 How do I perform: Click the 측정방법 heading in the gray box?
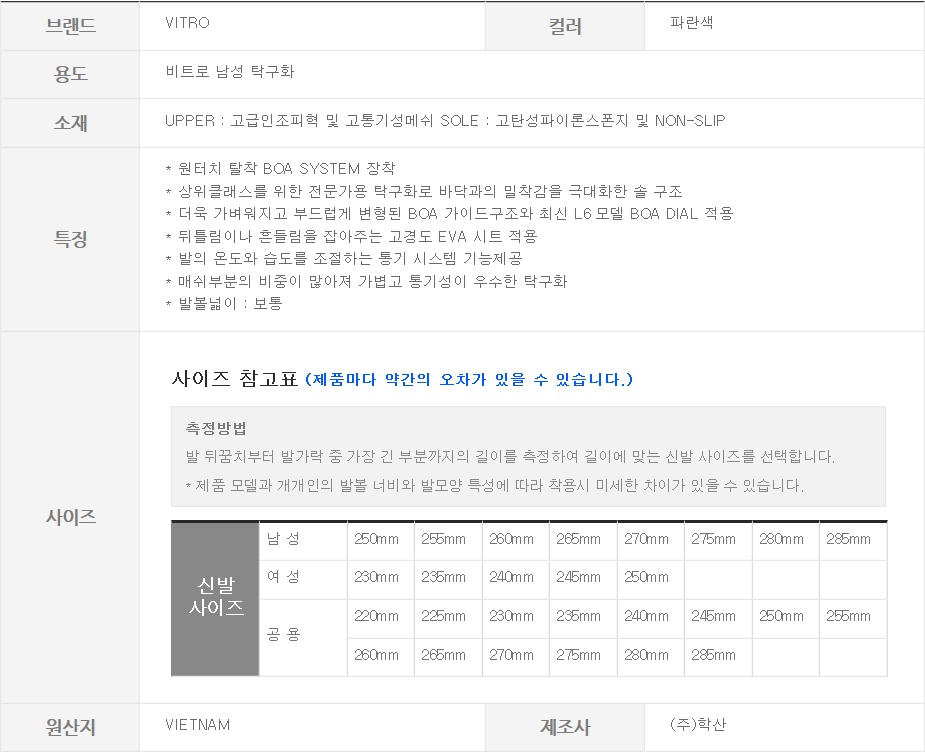point(217,428)
